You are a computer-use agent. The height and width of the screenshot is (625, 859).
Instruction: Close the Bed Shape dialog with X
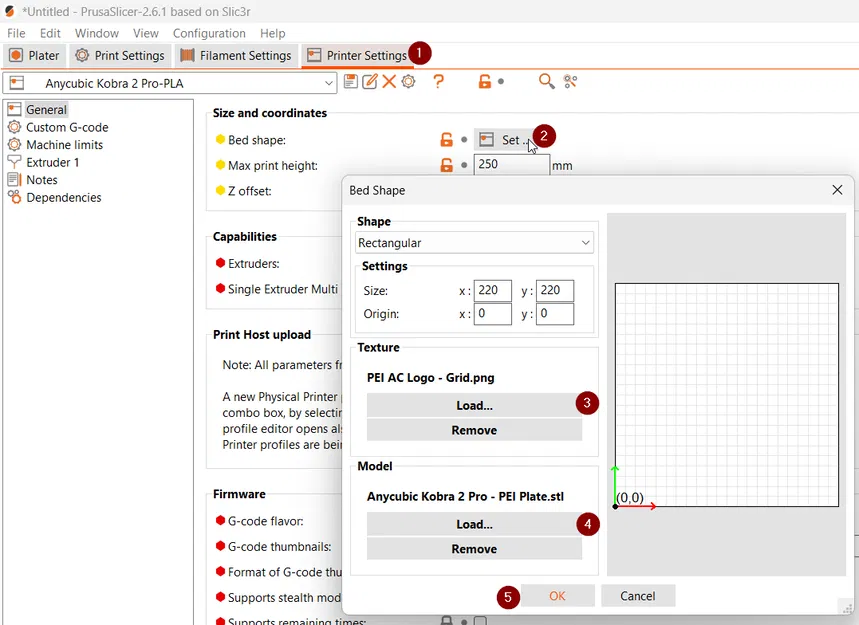837,190
